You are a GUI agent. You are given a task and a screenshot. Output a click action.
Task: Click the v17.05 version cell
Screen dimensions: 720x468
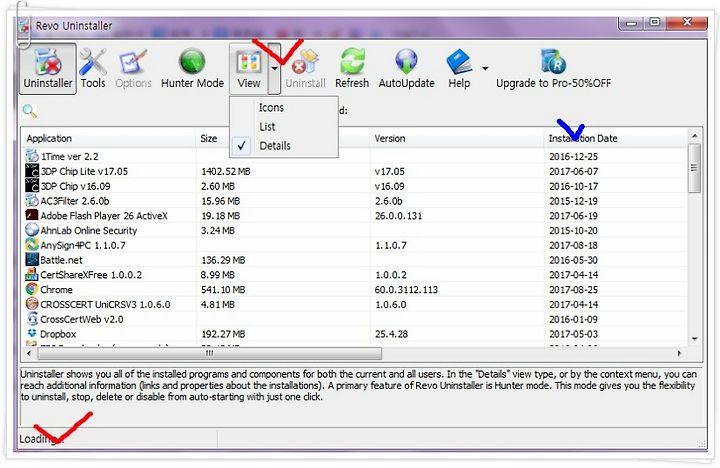tap(389, 171)
